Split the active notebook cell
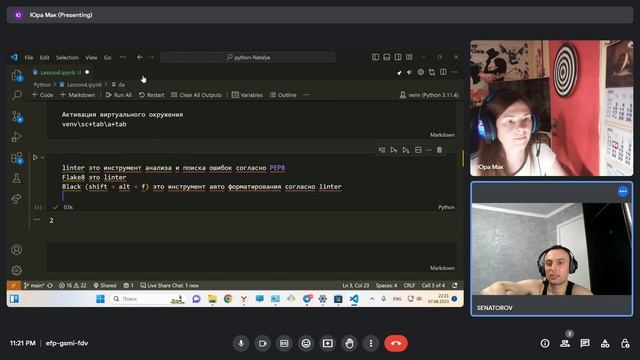 coord(418,150)
